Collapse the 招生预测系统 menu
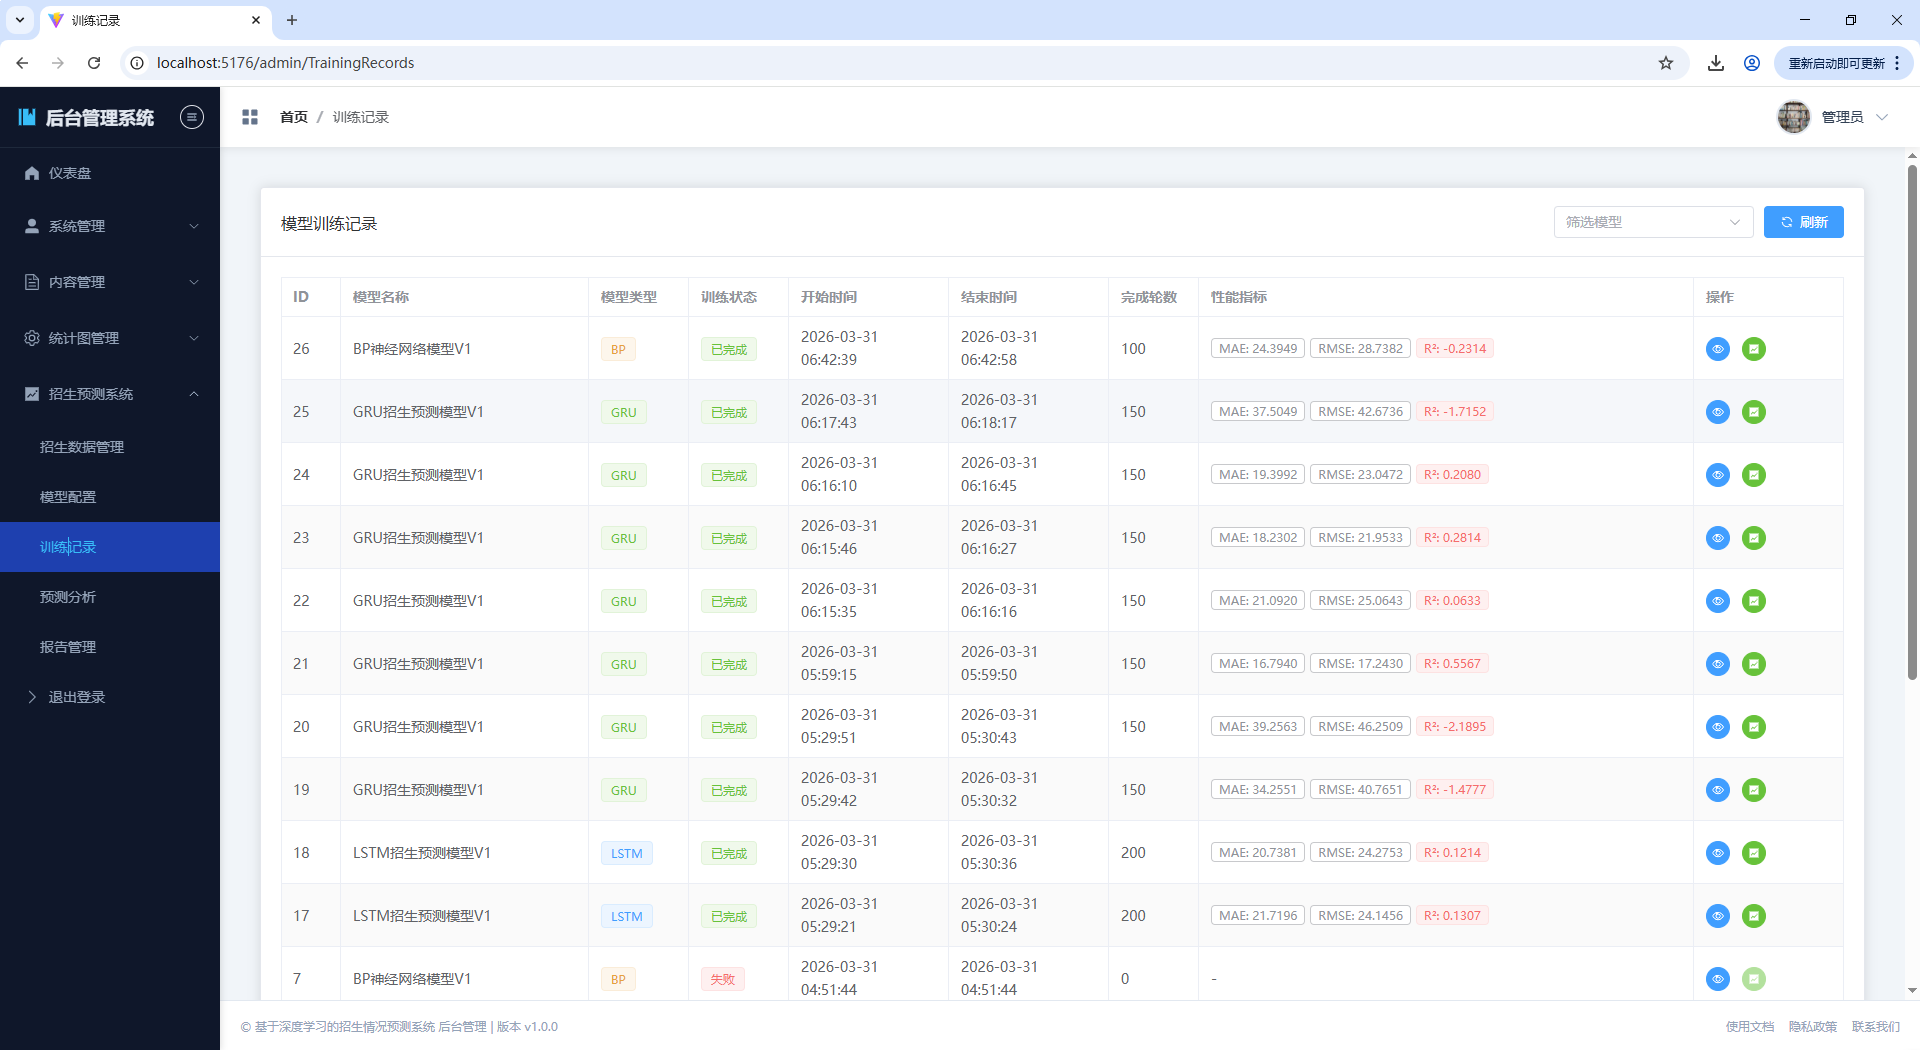Screen dimensions: 1920x1050 (110, 394)
